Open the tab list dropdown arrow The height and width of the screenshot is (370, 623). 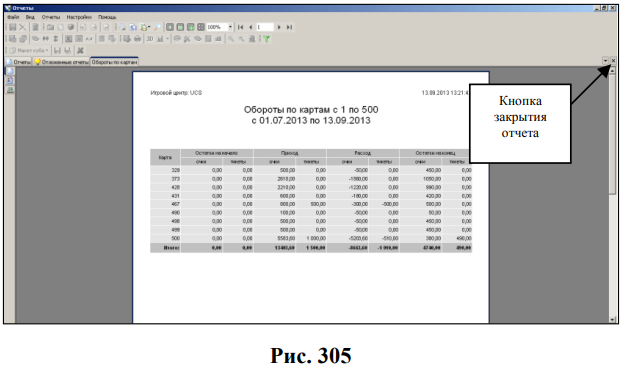tap(606, 61)
